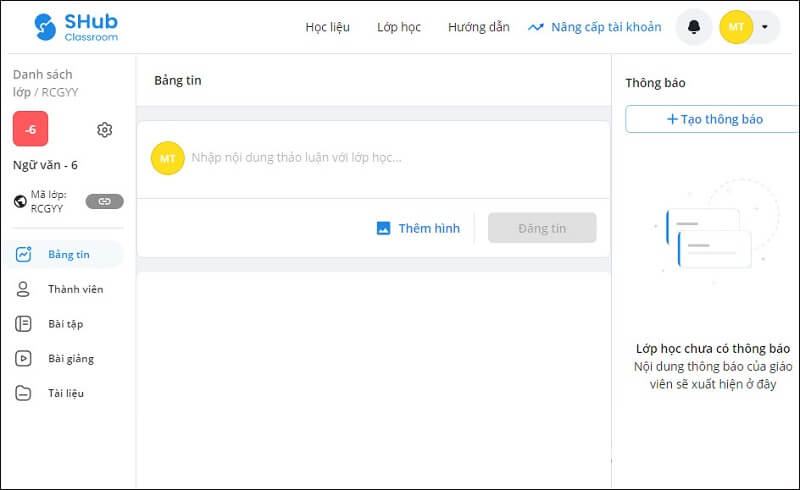Image resolution: width=800 pixels, height=490 pixels.
Task: Open class settings gear icon
Action: (105, 130)
